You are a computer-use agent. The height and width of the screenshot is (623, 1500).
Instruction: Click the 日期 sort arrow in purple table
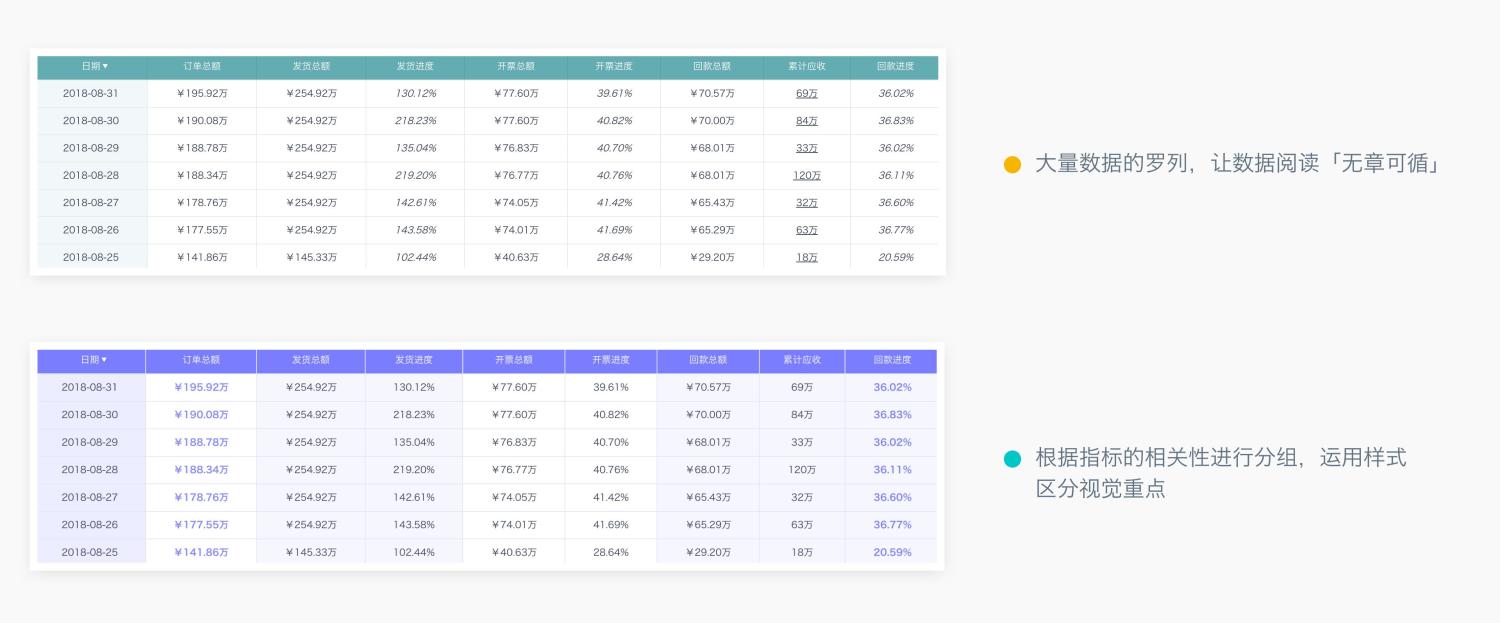104,360
